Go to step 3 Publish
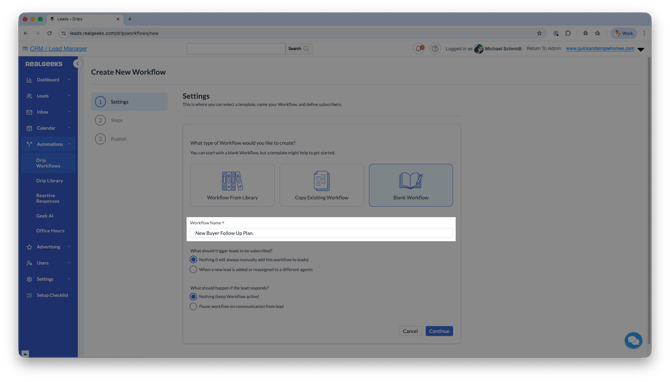This screenshot has height=382, width=670. [x=111, y=139]
